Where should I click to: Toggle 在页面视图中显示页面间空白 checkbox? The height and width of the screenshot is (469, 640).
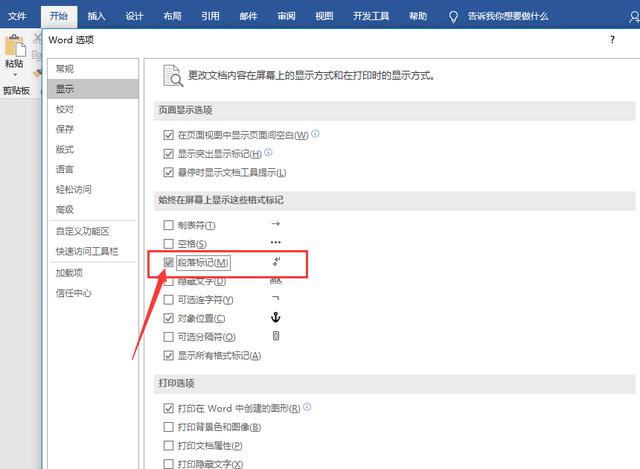(x=168, y=135)
